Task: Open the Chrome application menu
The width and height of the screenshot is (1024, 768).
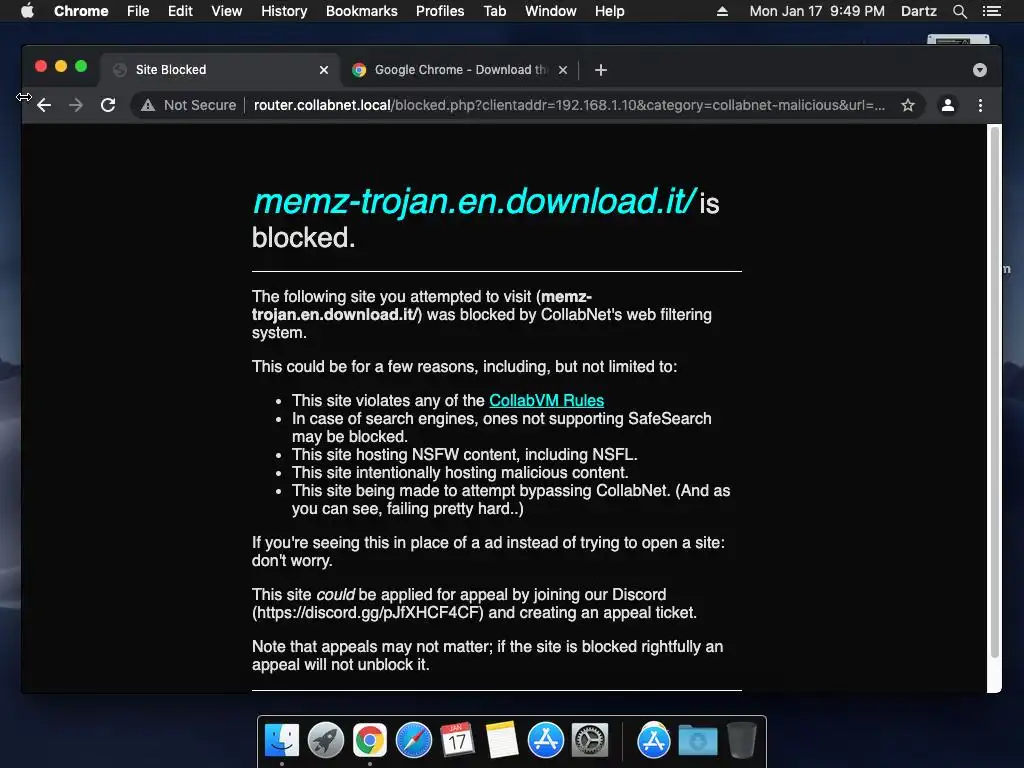Action: (x=81, y=11)
